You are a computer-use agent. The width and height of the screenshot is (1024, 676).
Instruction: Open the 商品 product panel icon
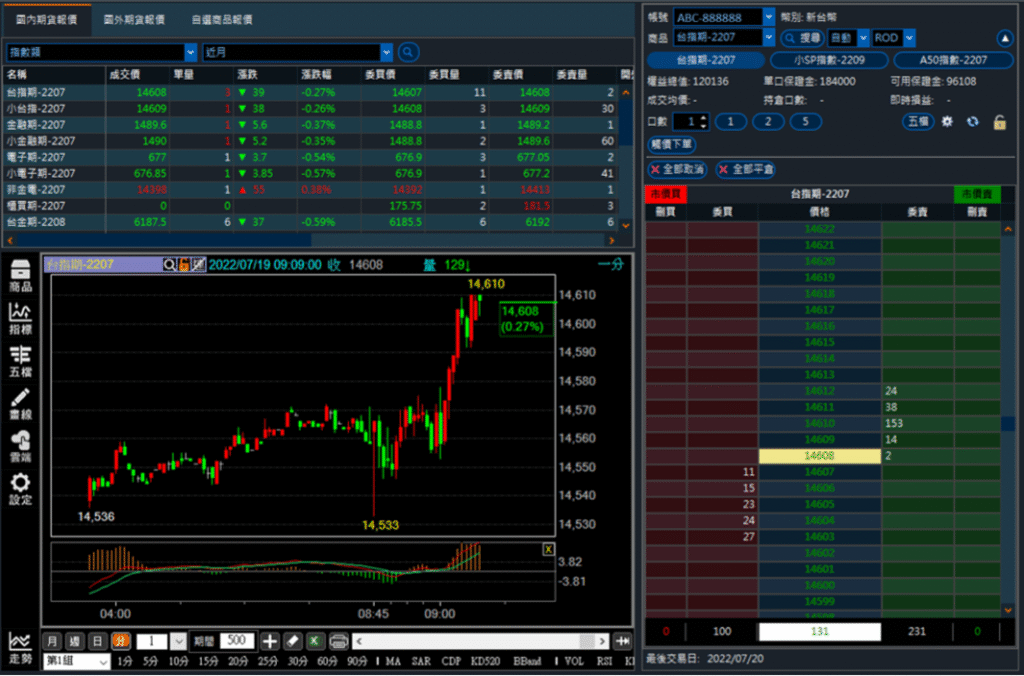(20, 275)
